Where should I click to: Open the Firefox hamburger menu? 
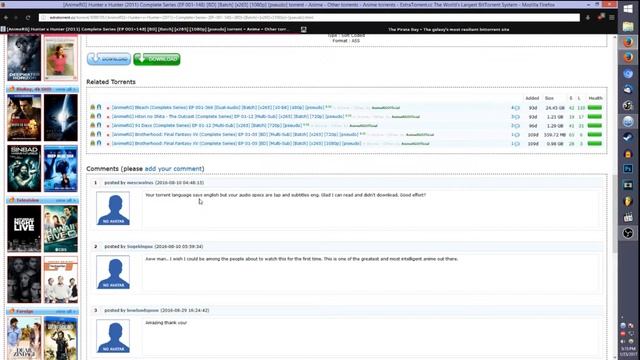click(612, 18)
